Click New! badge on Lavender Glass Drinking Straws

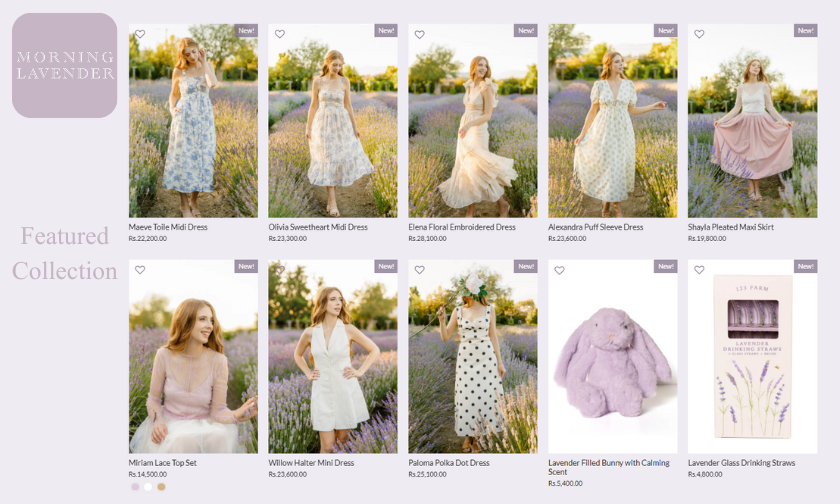(x=805, y=266)
